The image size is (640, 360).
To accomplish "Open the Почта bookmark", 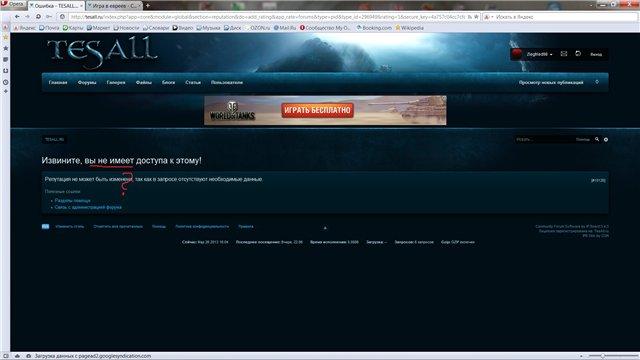I will 49,28.
